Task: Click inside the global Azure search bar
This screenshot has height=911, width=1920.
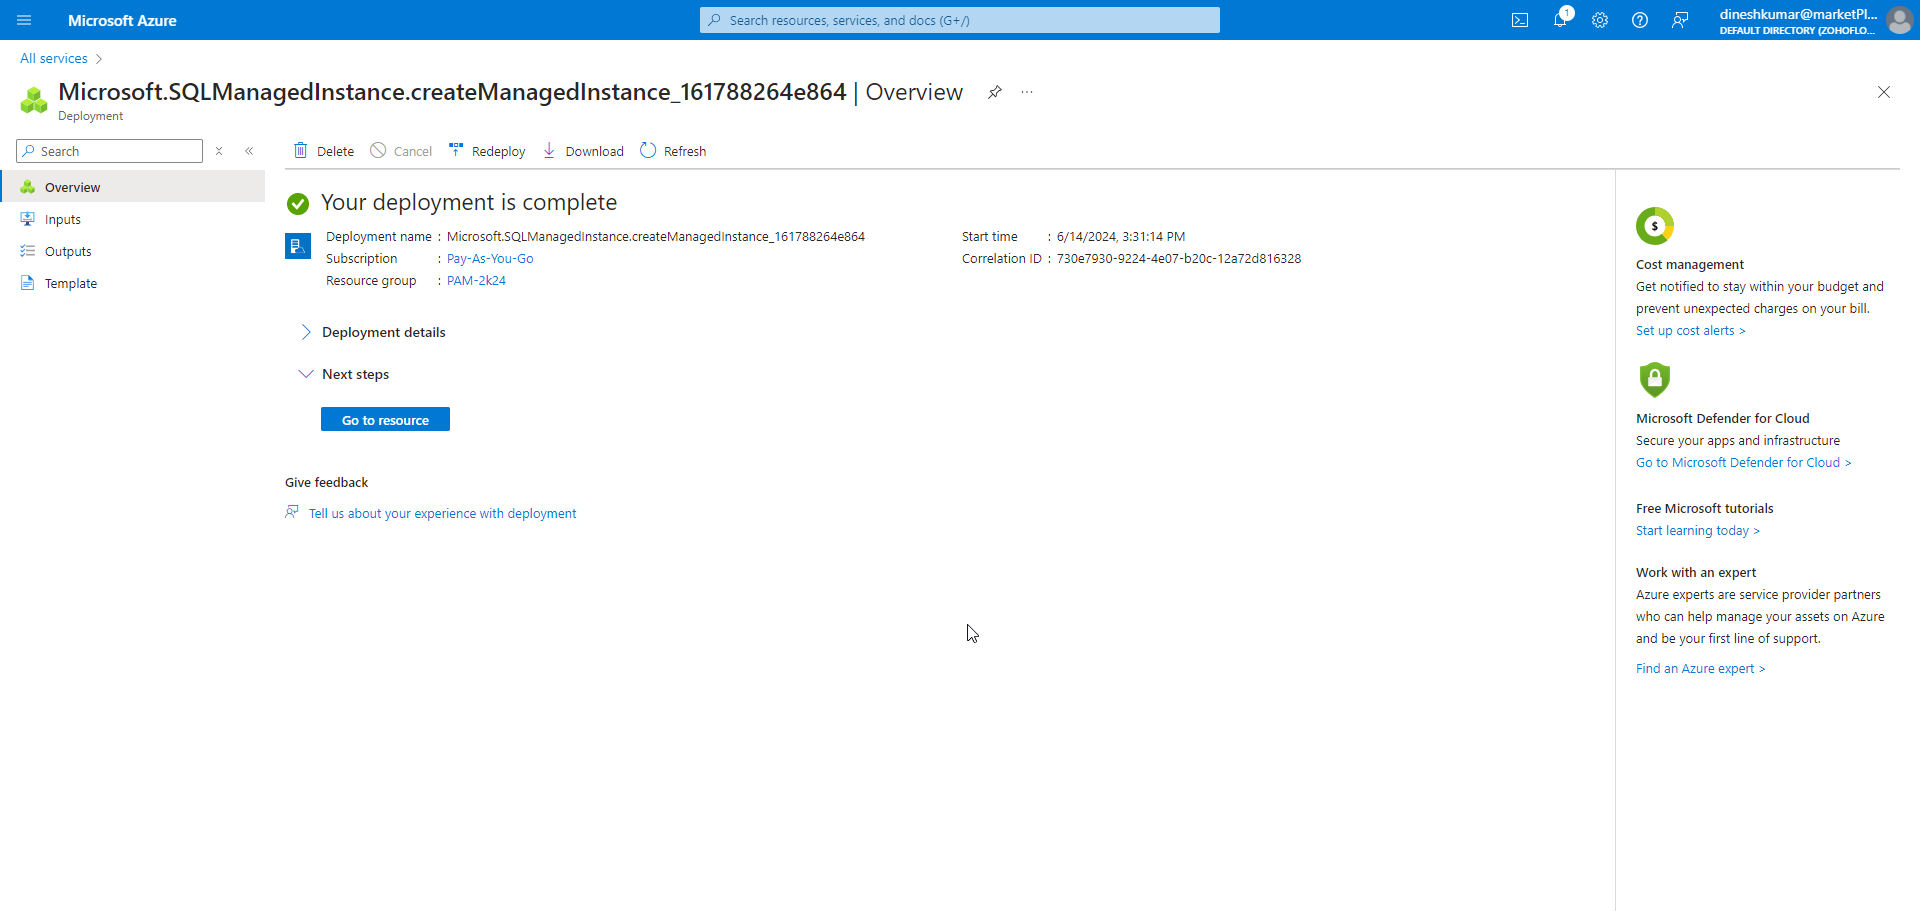Action: click(959, 20)
